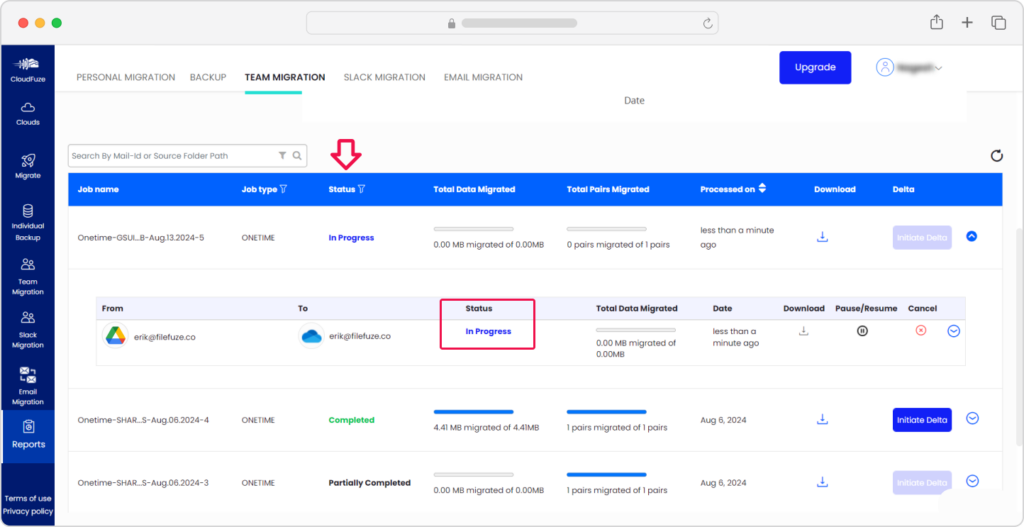The height and width of the screenshot is (527, 1024).
Task: Click the browser address bar
Action: tap(513, 23)
